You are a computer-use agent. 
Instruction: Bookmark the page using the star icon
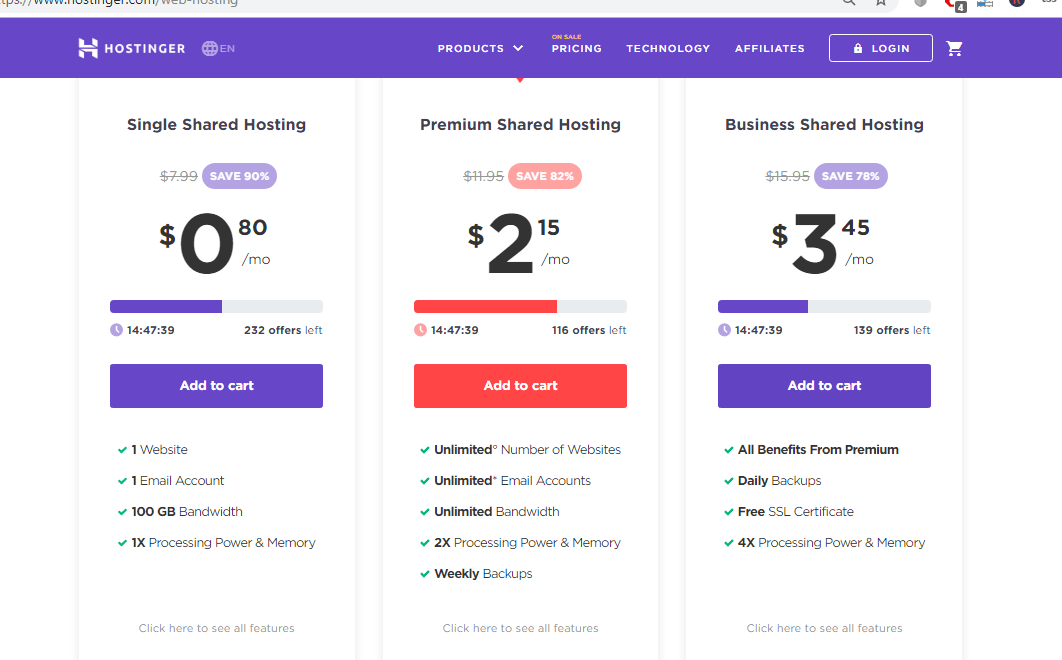click(881, 4)
